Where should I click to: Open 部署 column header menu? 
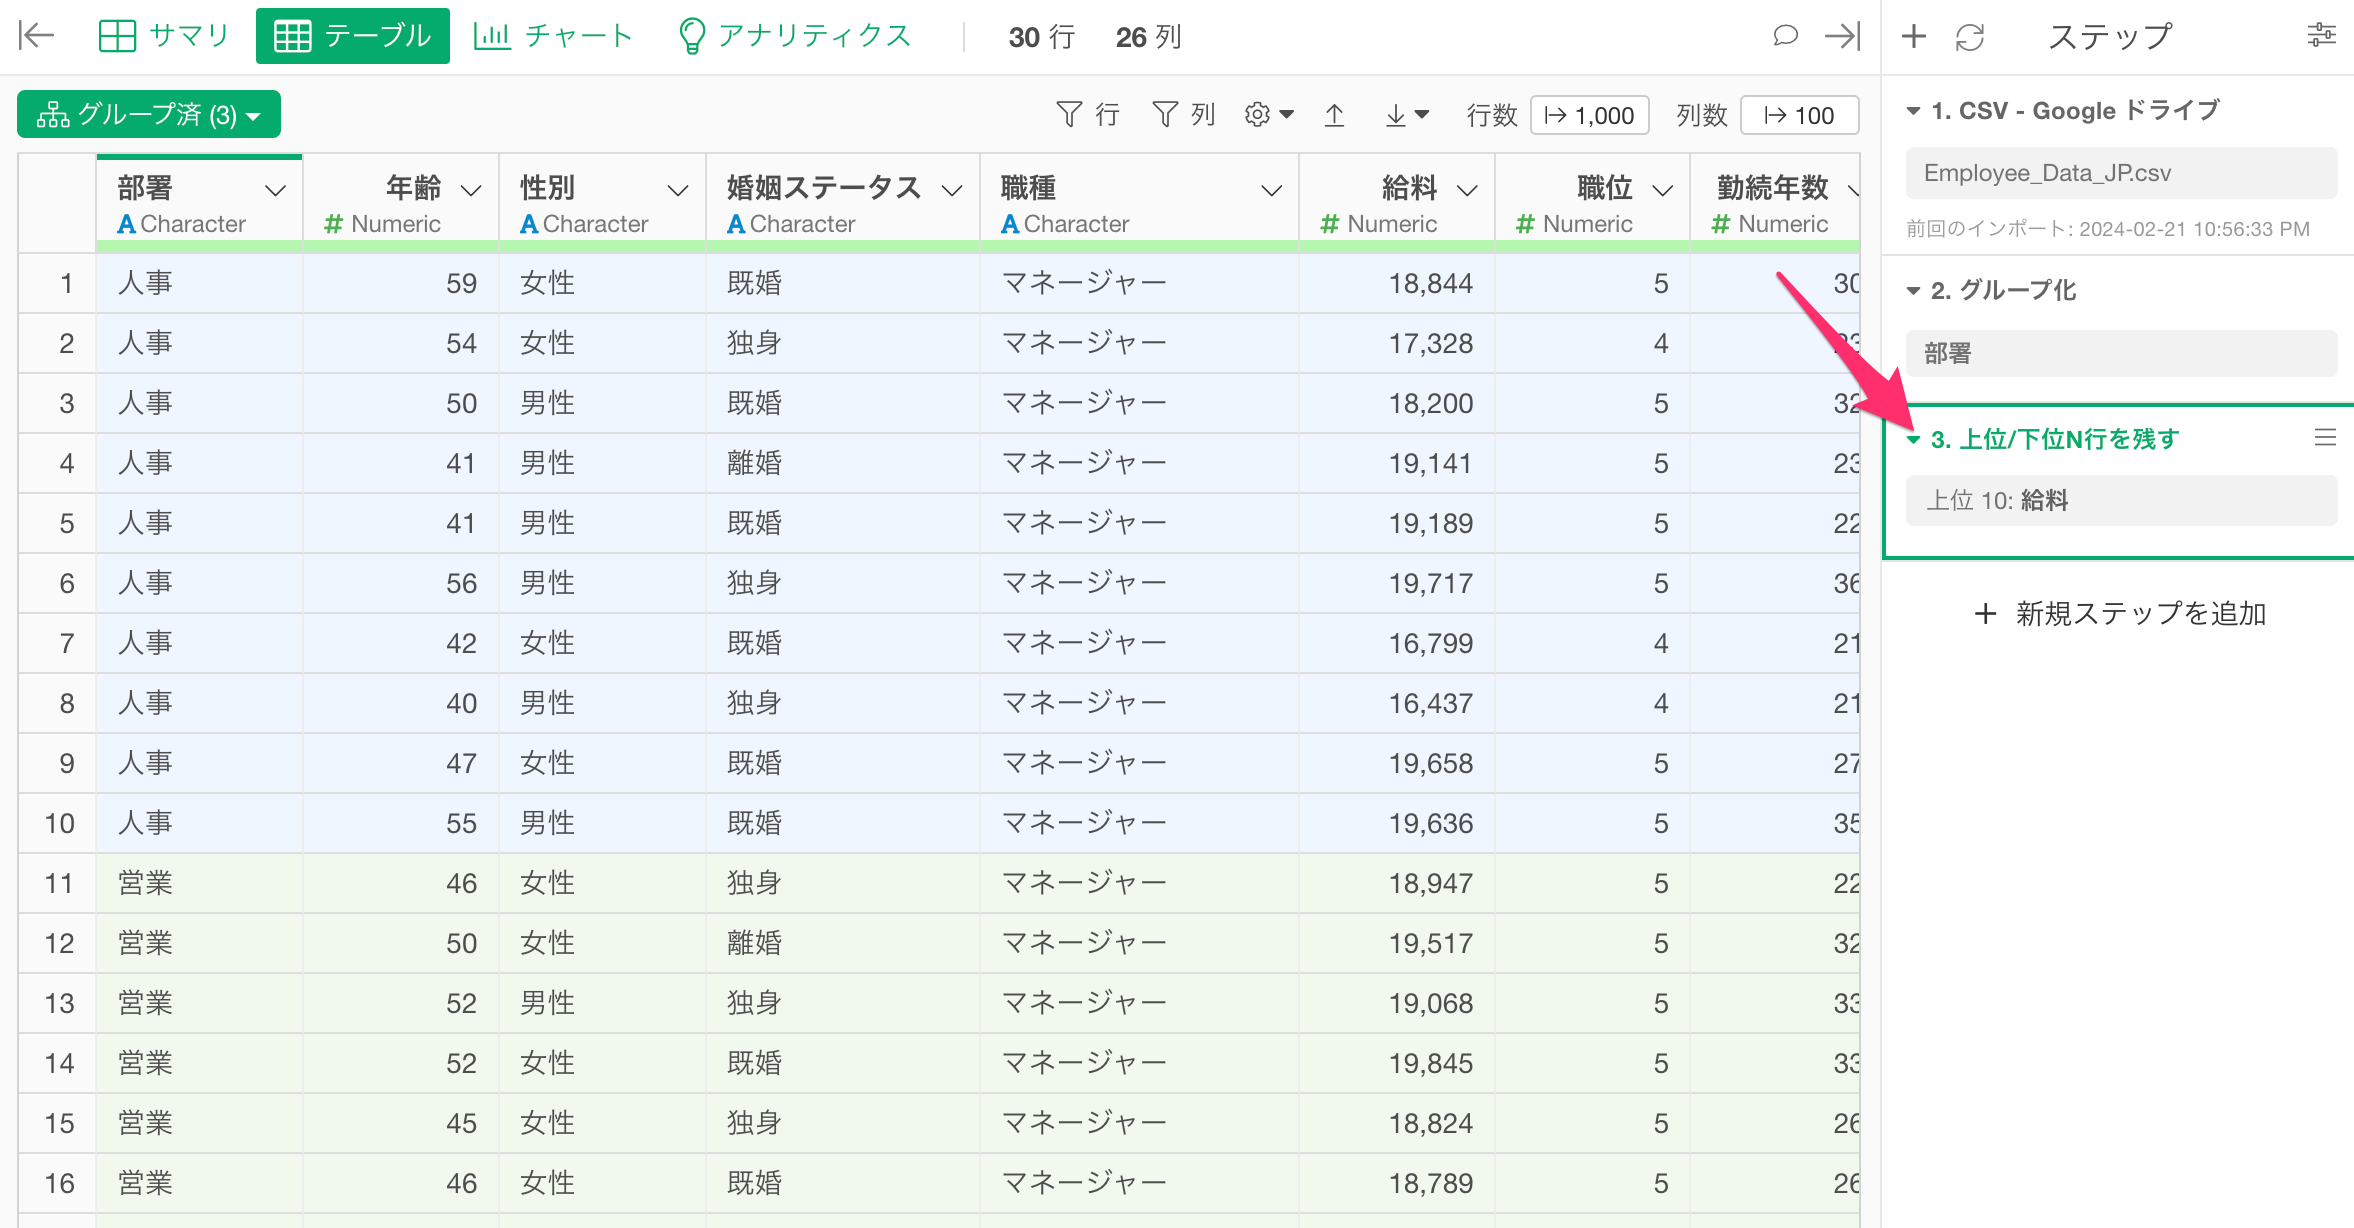[275, 190]
